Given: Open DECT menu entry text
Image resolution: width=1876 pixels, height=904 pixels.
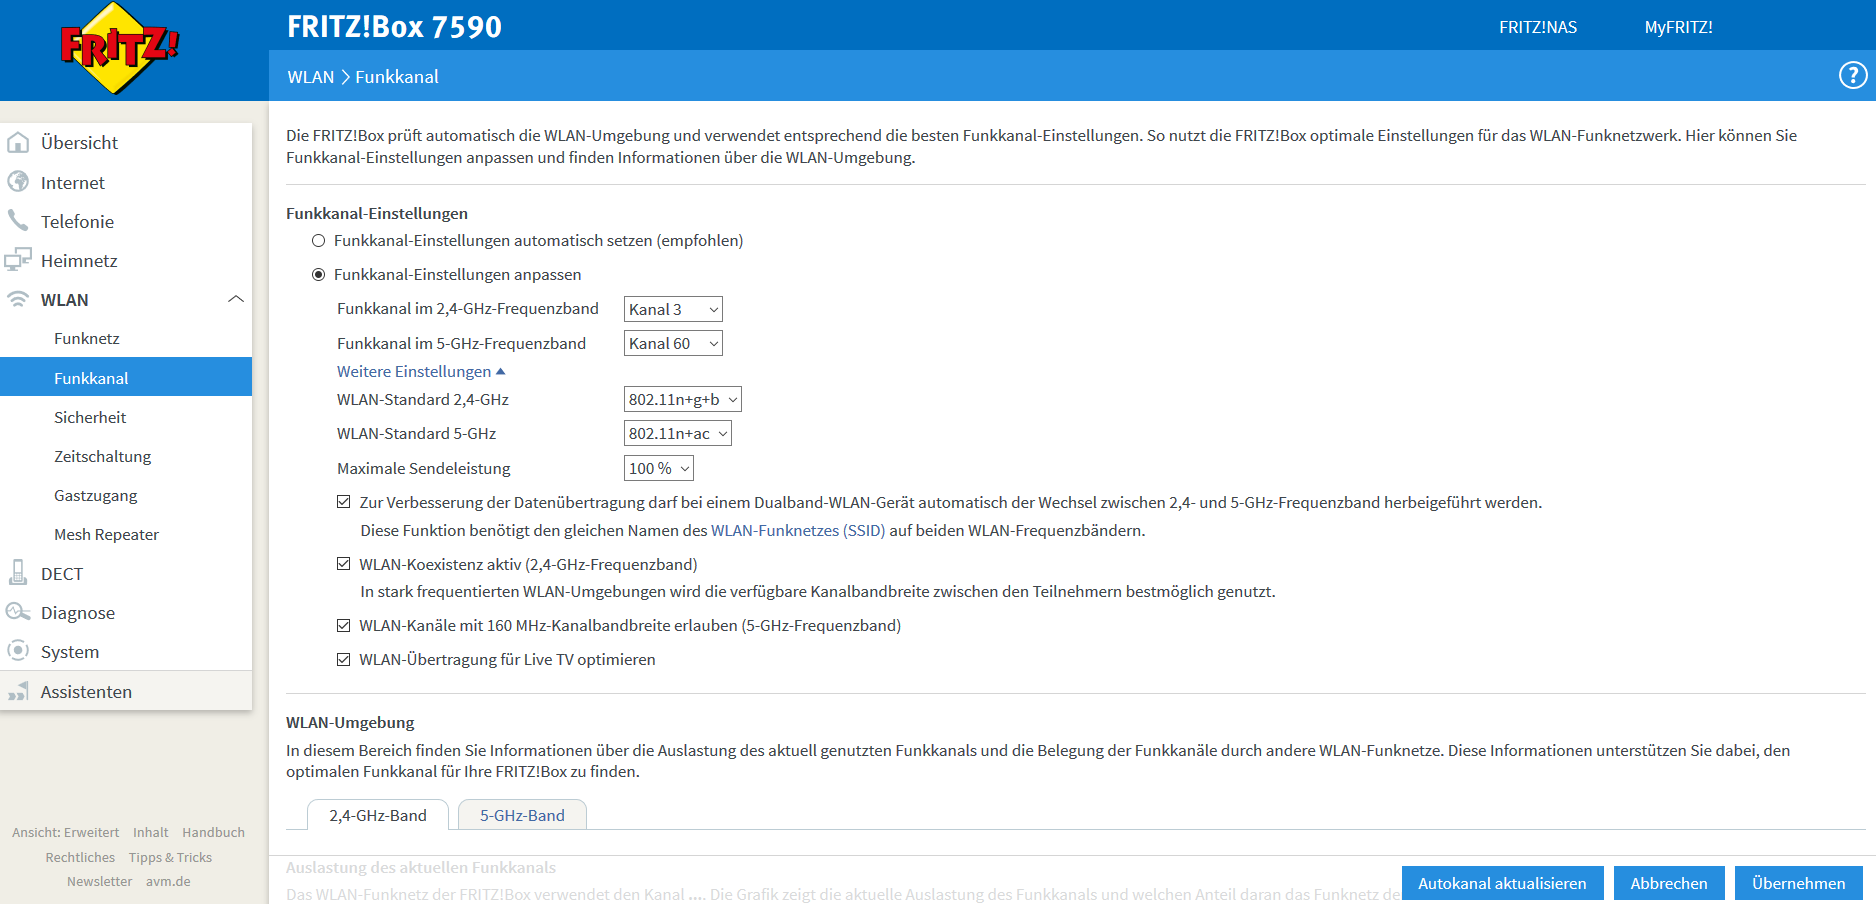Looking at the screenshot, I should point(62,573).
